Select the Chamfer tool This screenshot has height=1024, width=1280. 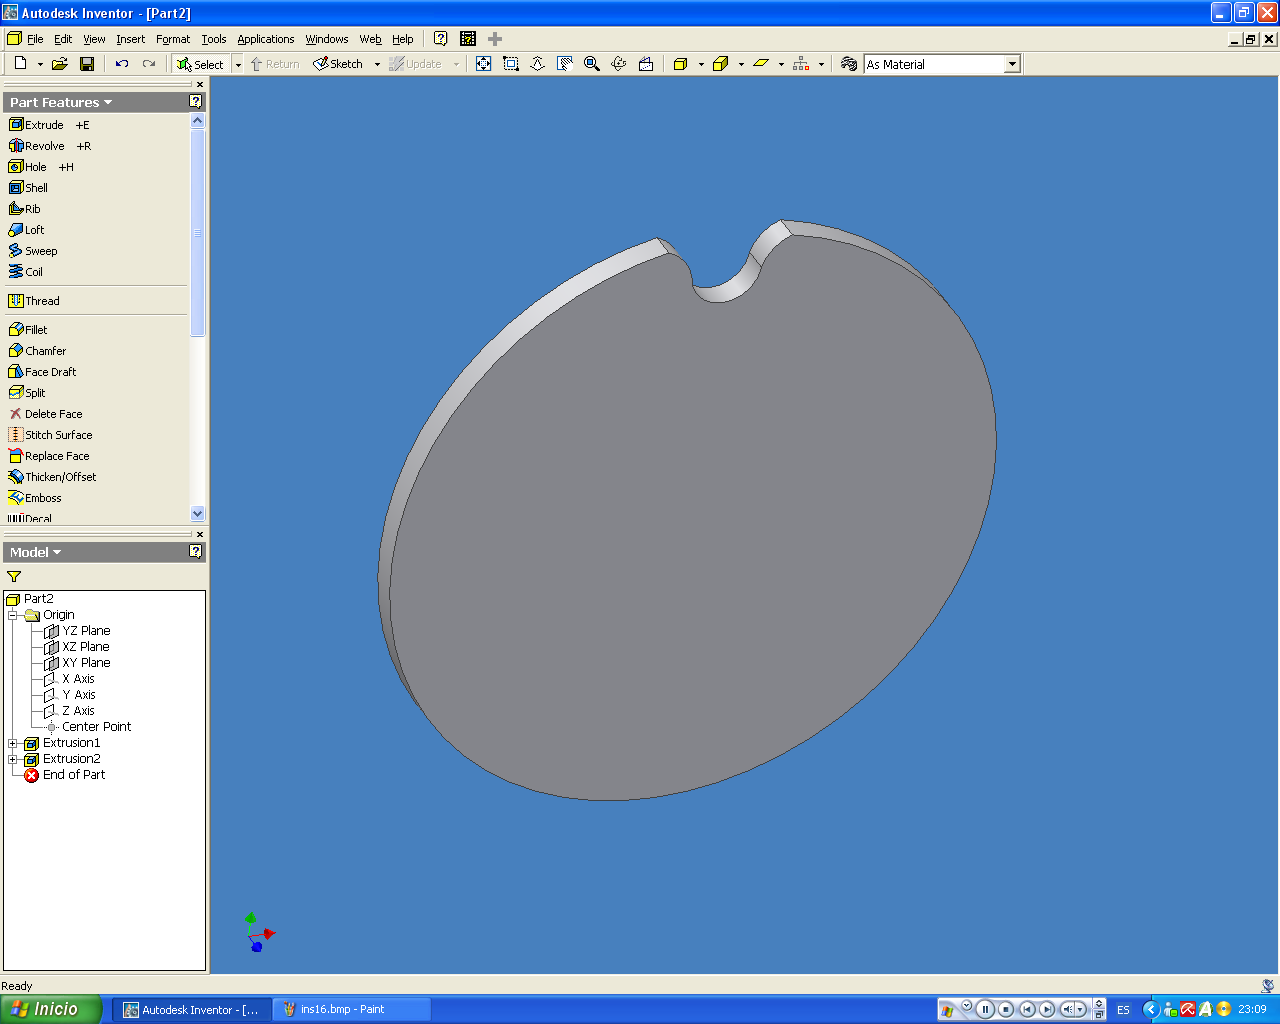[x=37, y=351]
